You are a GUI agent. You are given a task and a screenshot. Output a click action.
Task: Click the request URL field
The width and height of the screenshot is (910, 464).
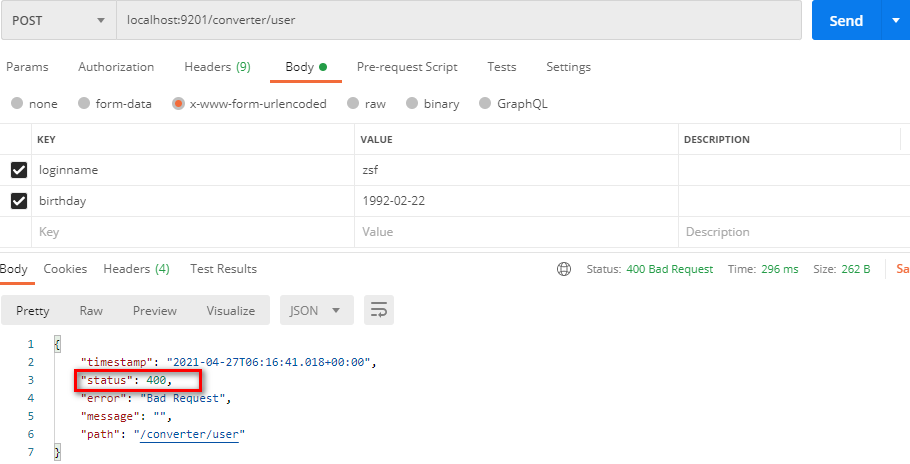coord(459,20)
